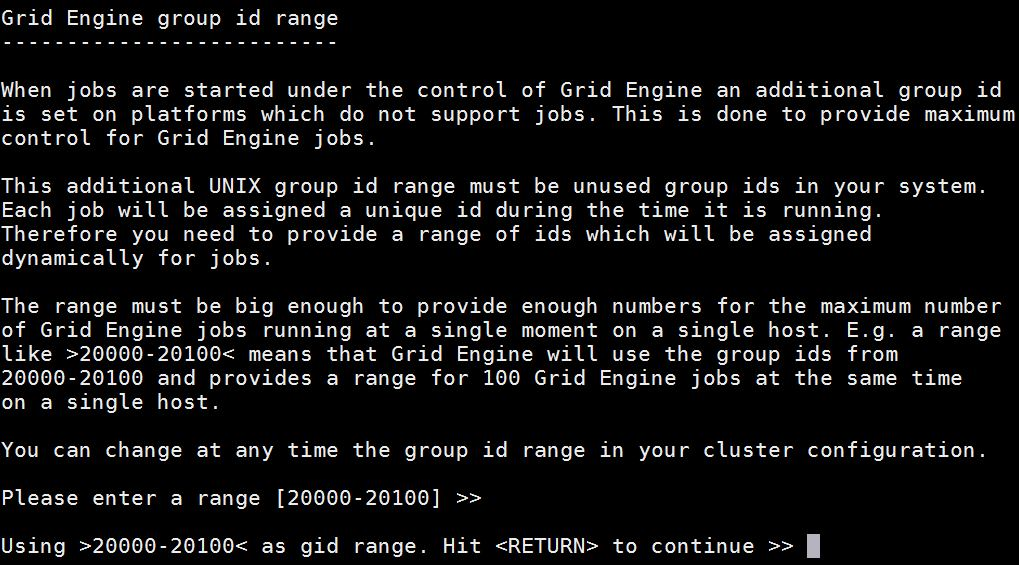Click line "dynamically for jobs."
This screenshot has width=1019, height=565.
point(136,259)
